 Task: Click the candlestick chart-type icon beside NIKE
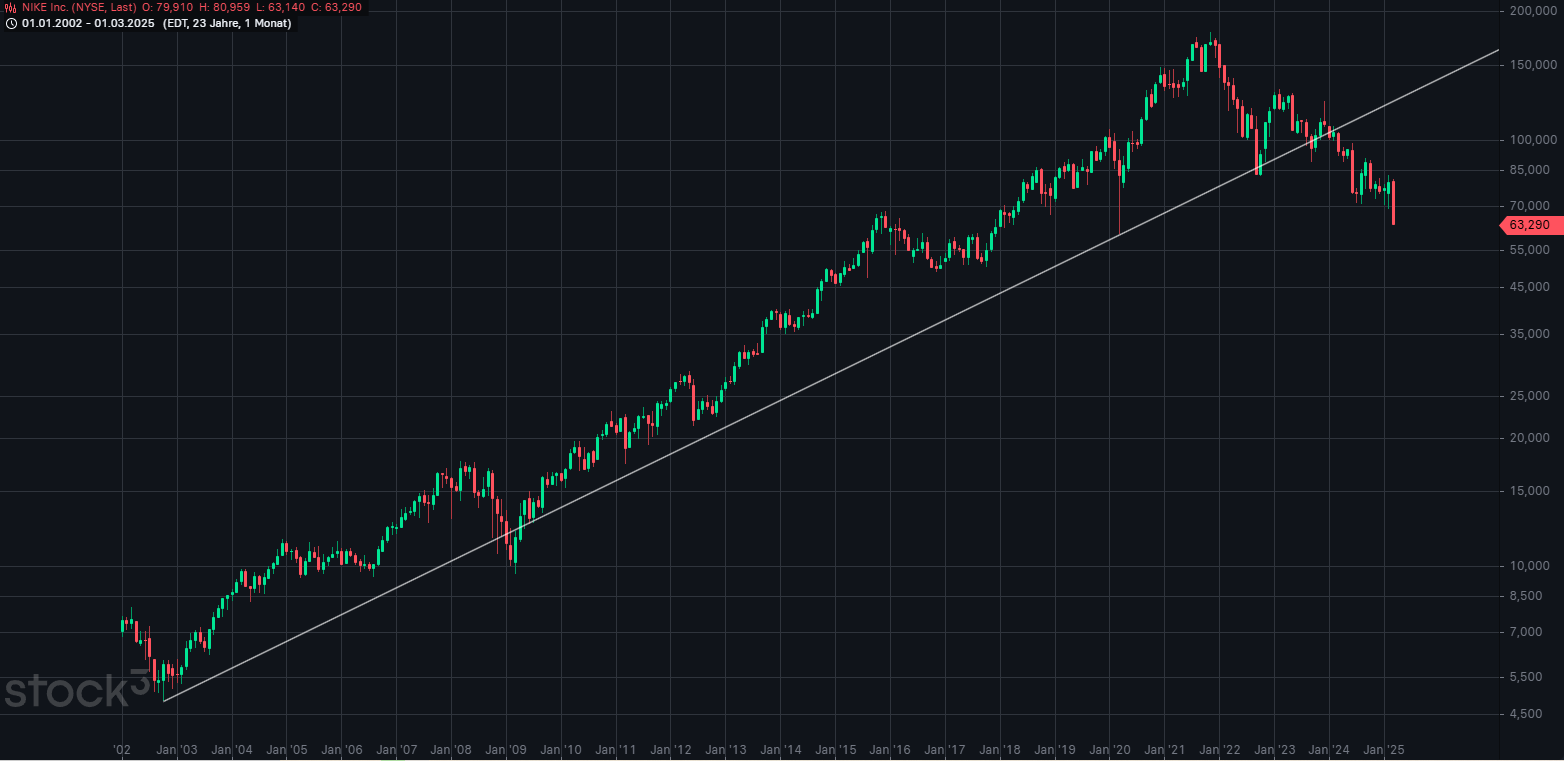pos(11,8)
